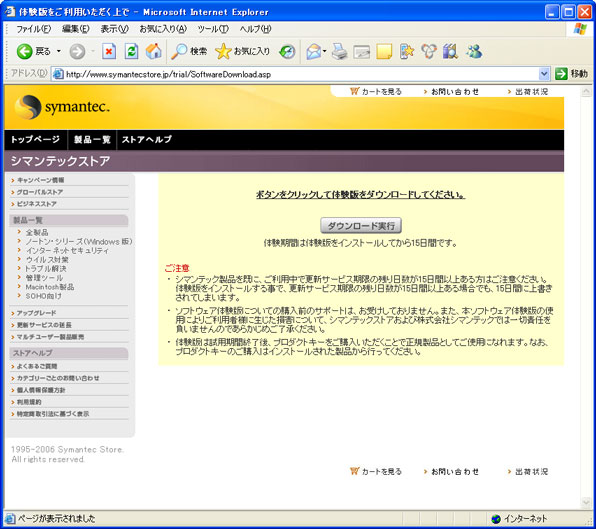Viewport: 596px width, 529px height.
Task: Click the star document toolbar icon
Action: [x=407, y=51]
